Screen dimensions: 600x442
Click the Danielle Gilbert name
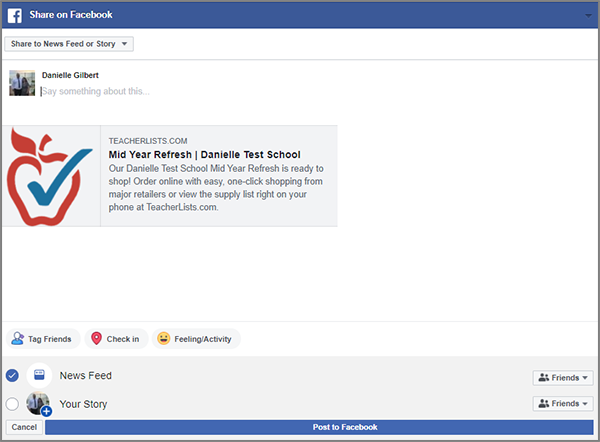coord(70,75)
